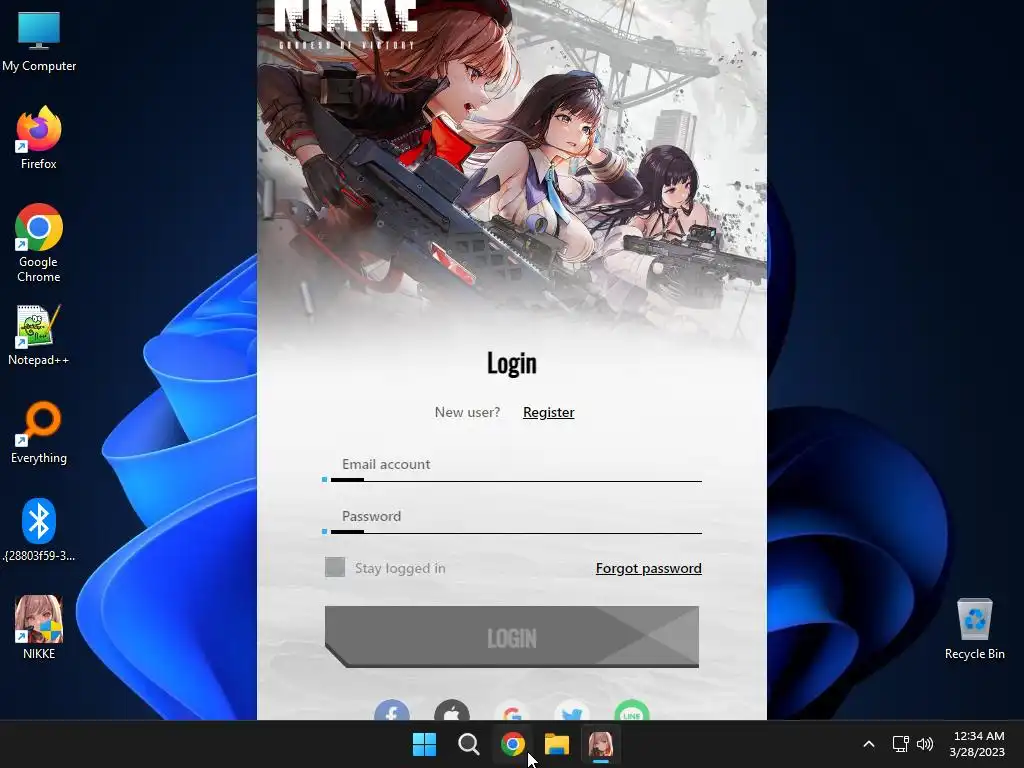Open network status tray icon
This screenshot has width=1024, height=768.
tap(901, 744)
